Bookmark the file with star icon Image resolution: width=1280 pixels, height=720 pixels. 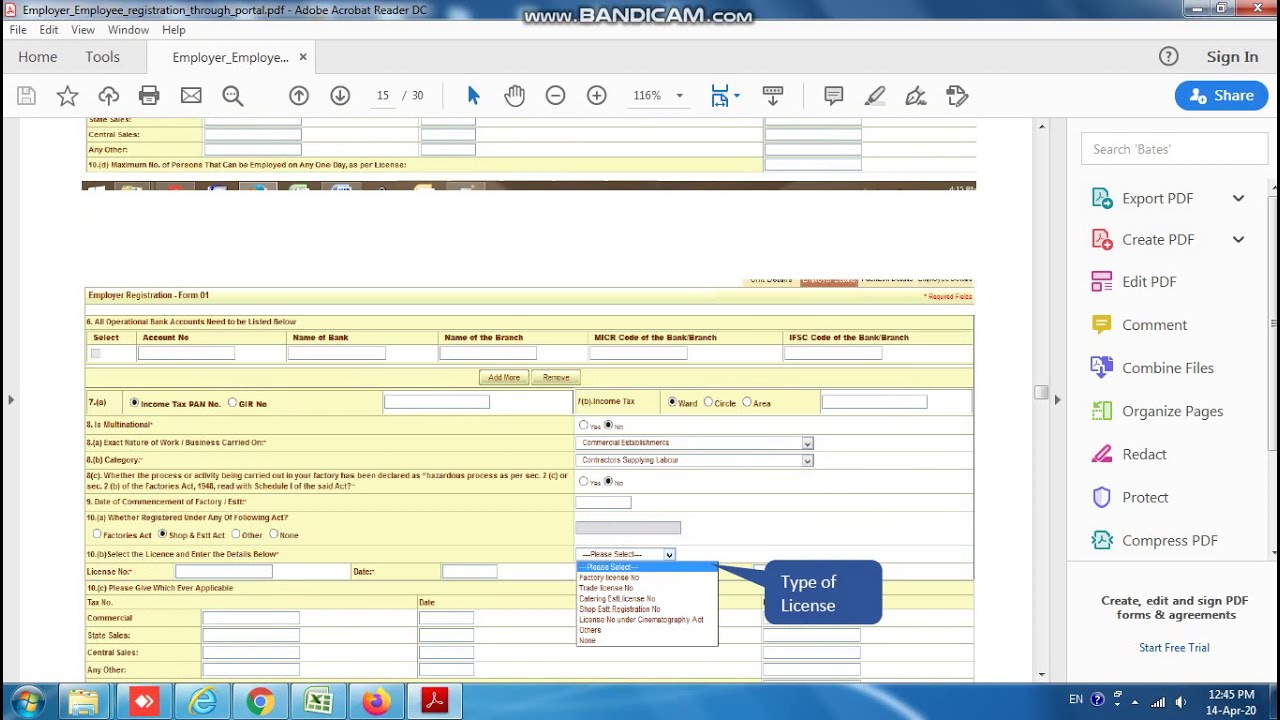[67, 96]
